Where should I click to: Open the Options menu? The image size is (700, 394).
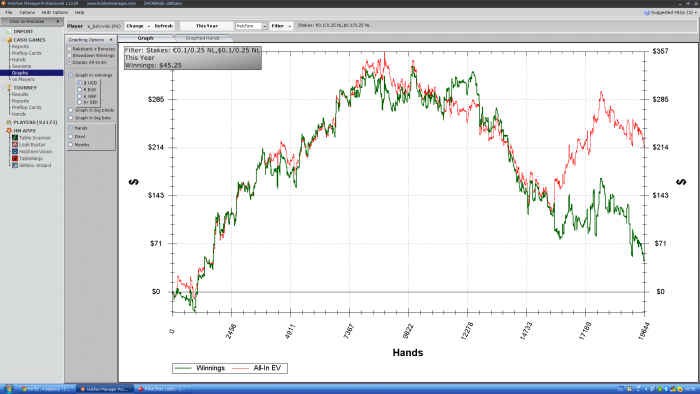27,12
